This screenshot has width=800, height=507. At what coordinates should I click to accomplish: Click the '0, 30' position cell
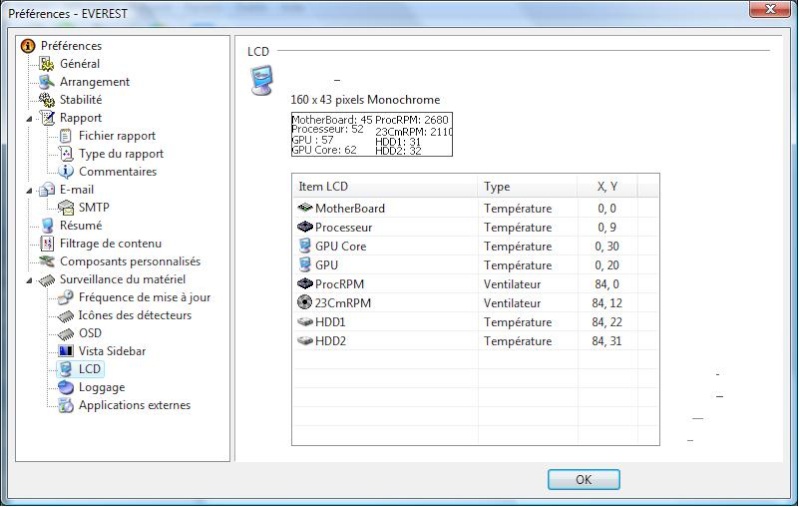click(x=607, y=246)
